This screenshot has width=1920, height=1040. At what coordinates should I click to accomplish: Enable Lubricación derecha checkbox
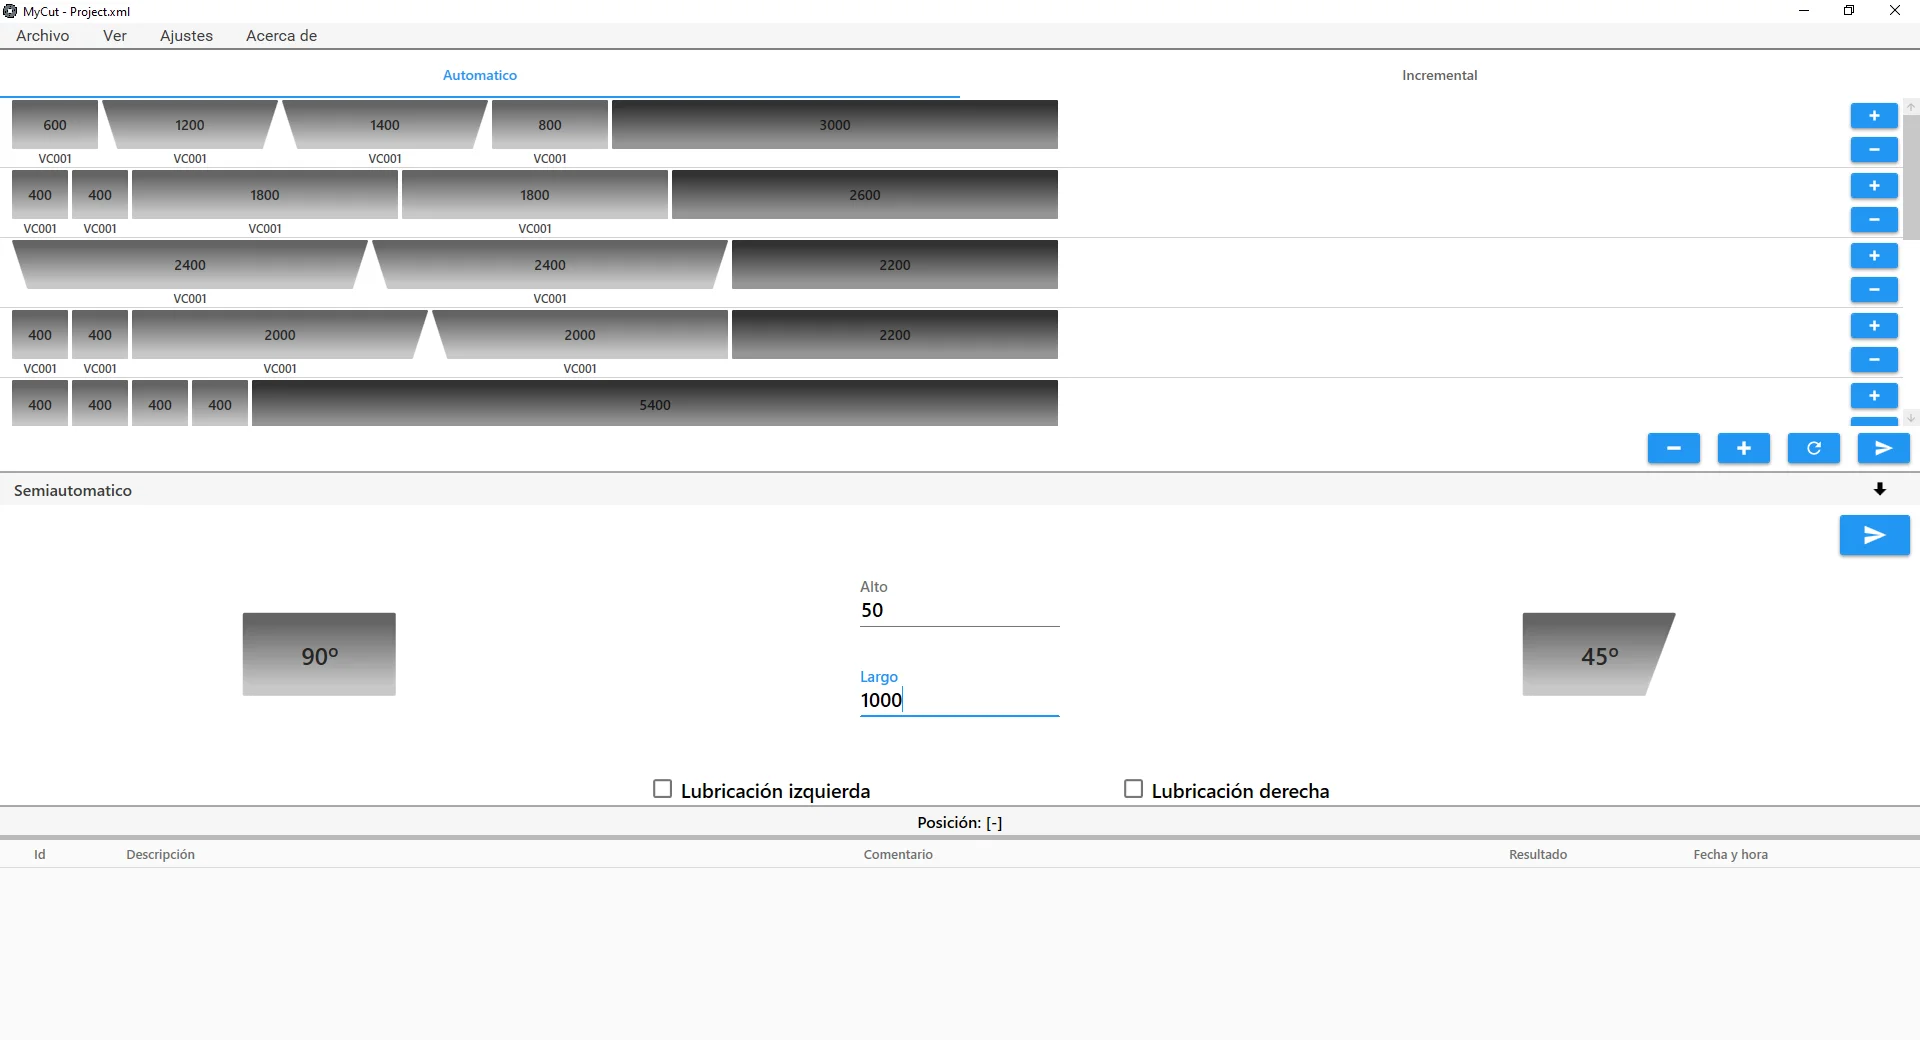click(1133, 789)
